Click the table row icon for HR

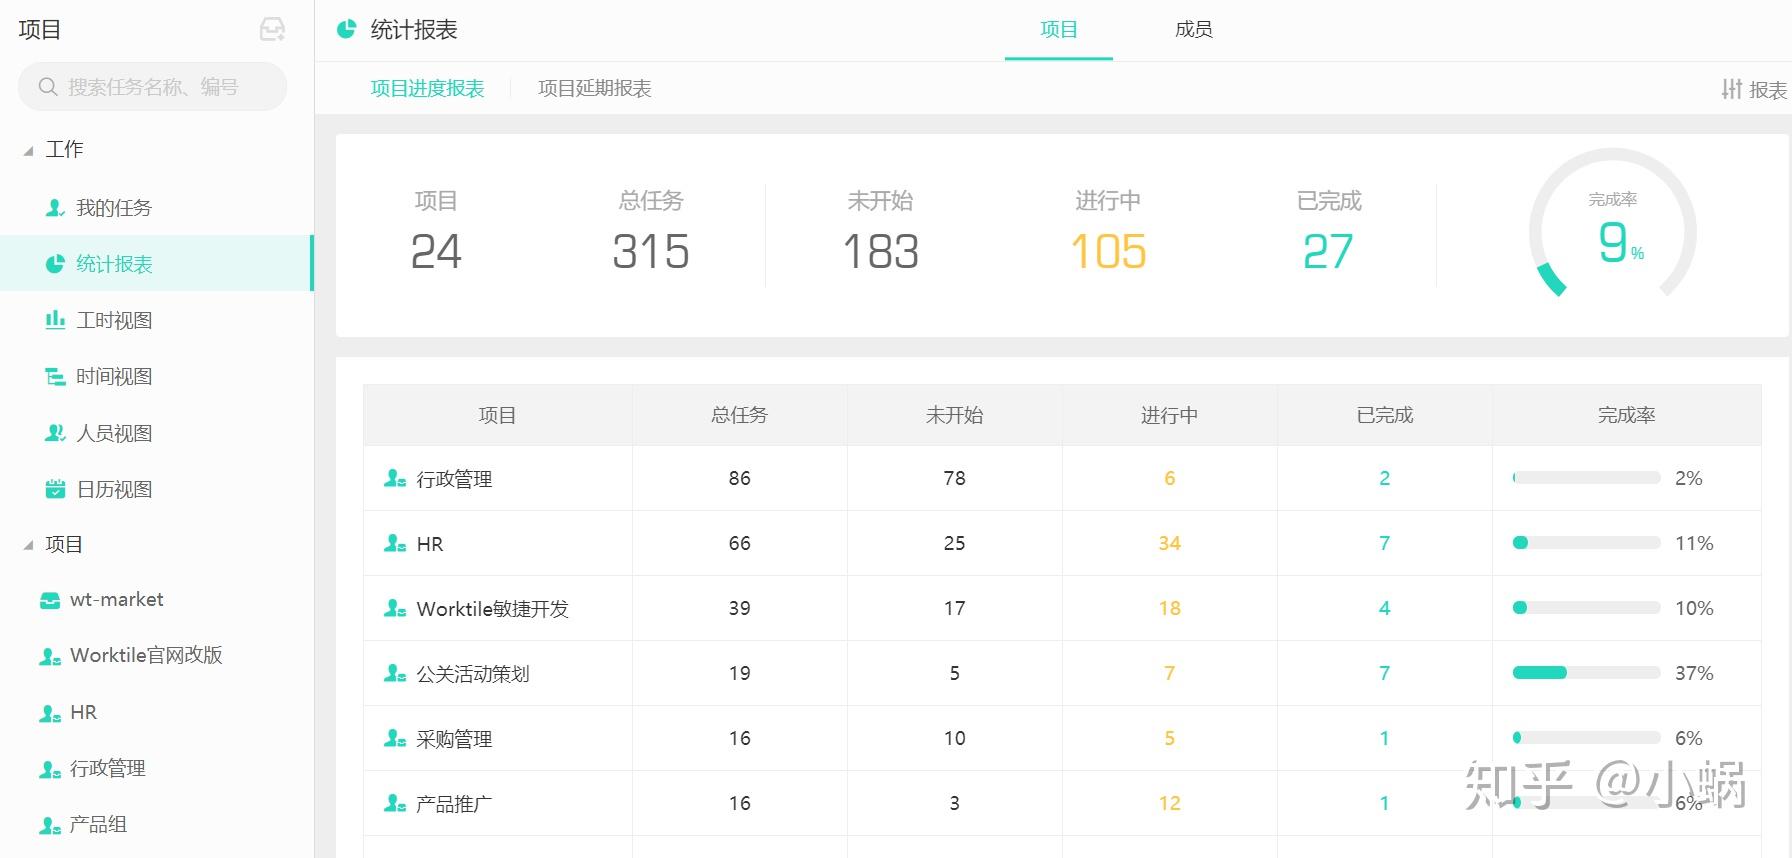point(395,543)
